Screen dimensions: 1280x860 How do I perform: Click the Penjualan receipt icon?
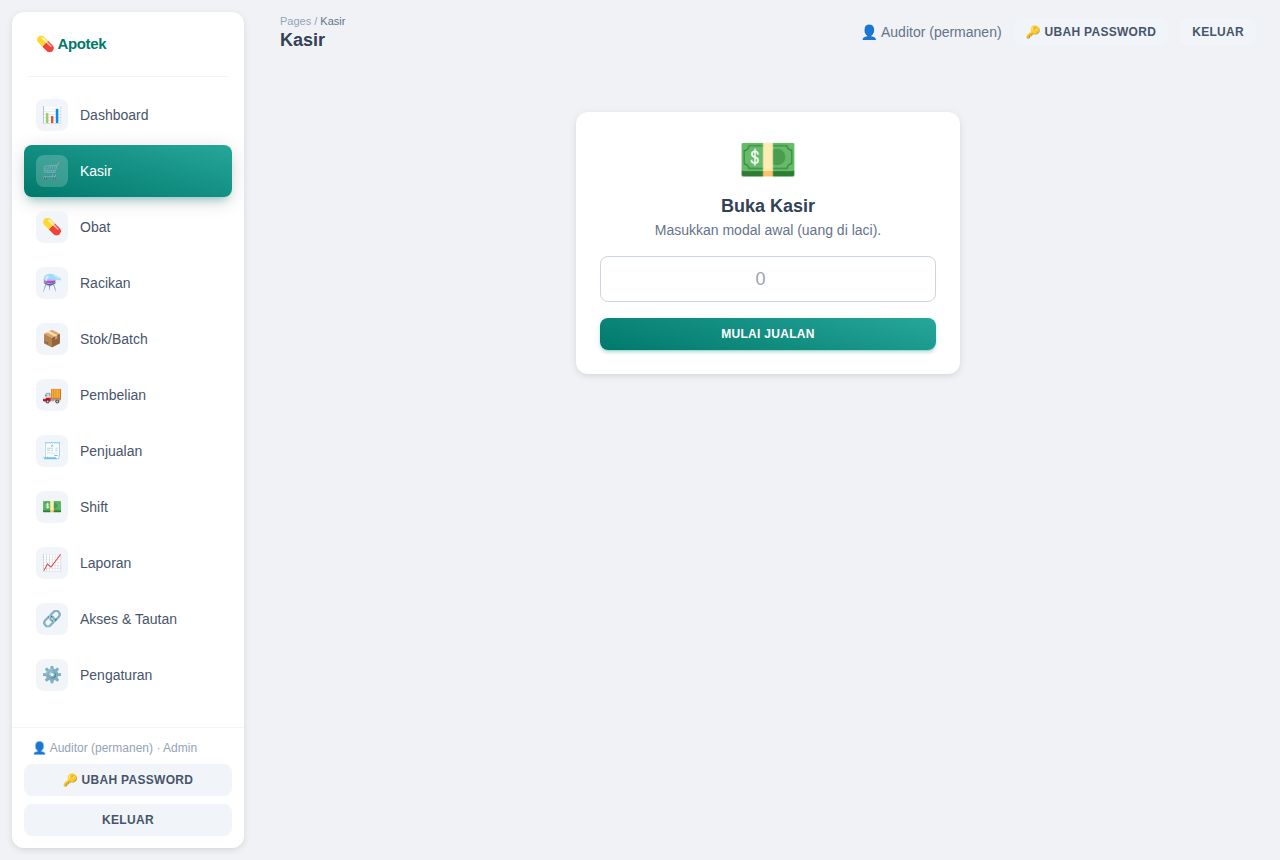pyautogui.click(x=52, y=451)
